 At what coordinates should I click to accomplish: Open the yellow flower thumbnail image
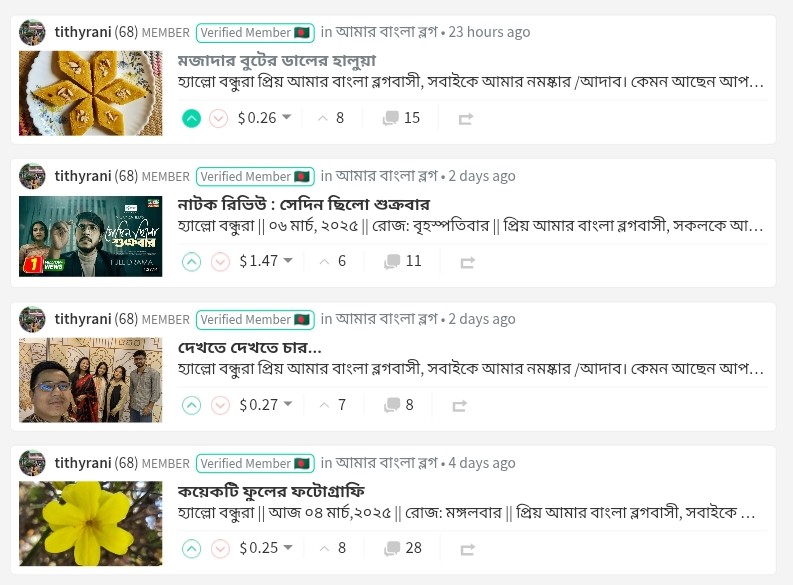pos(91,523)
